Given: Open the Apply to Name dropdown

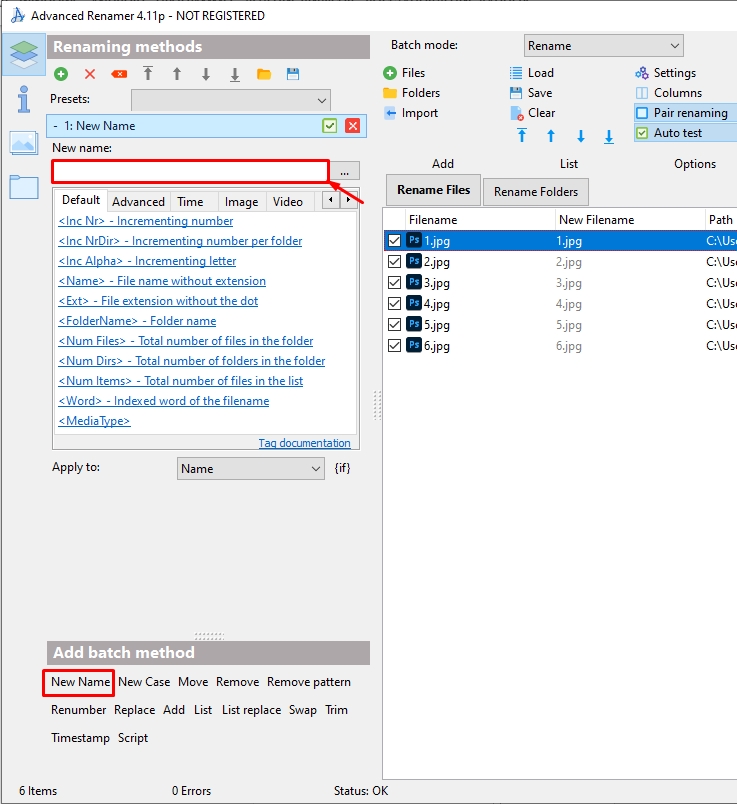Looking at the screenshot, I should click(x=251, y=469).
